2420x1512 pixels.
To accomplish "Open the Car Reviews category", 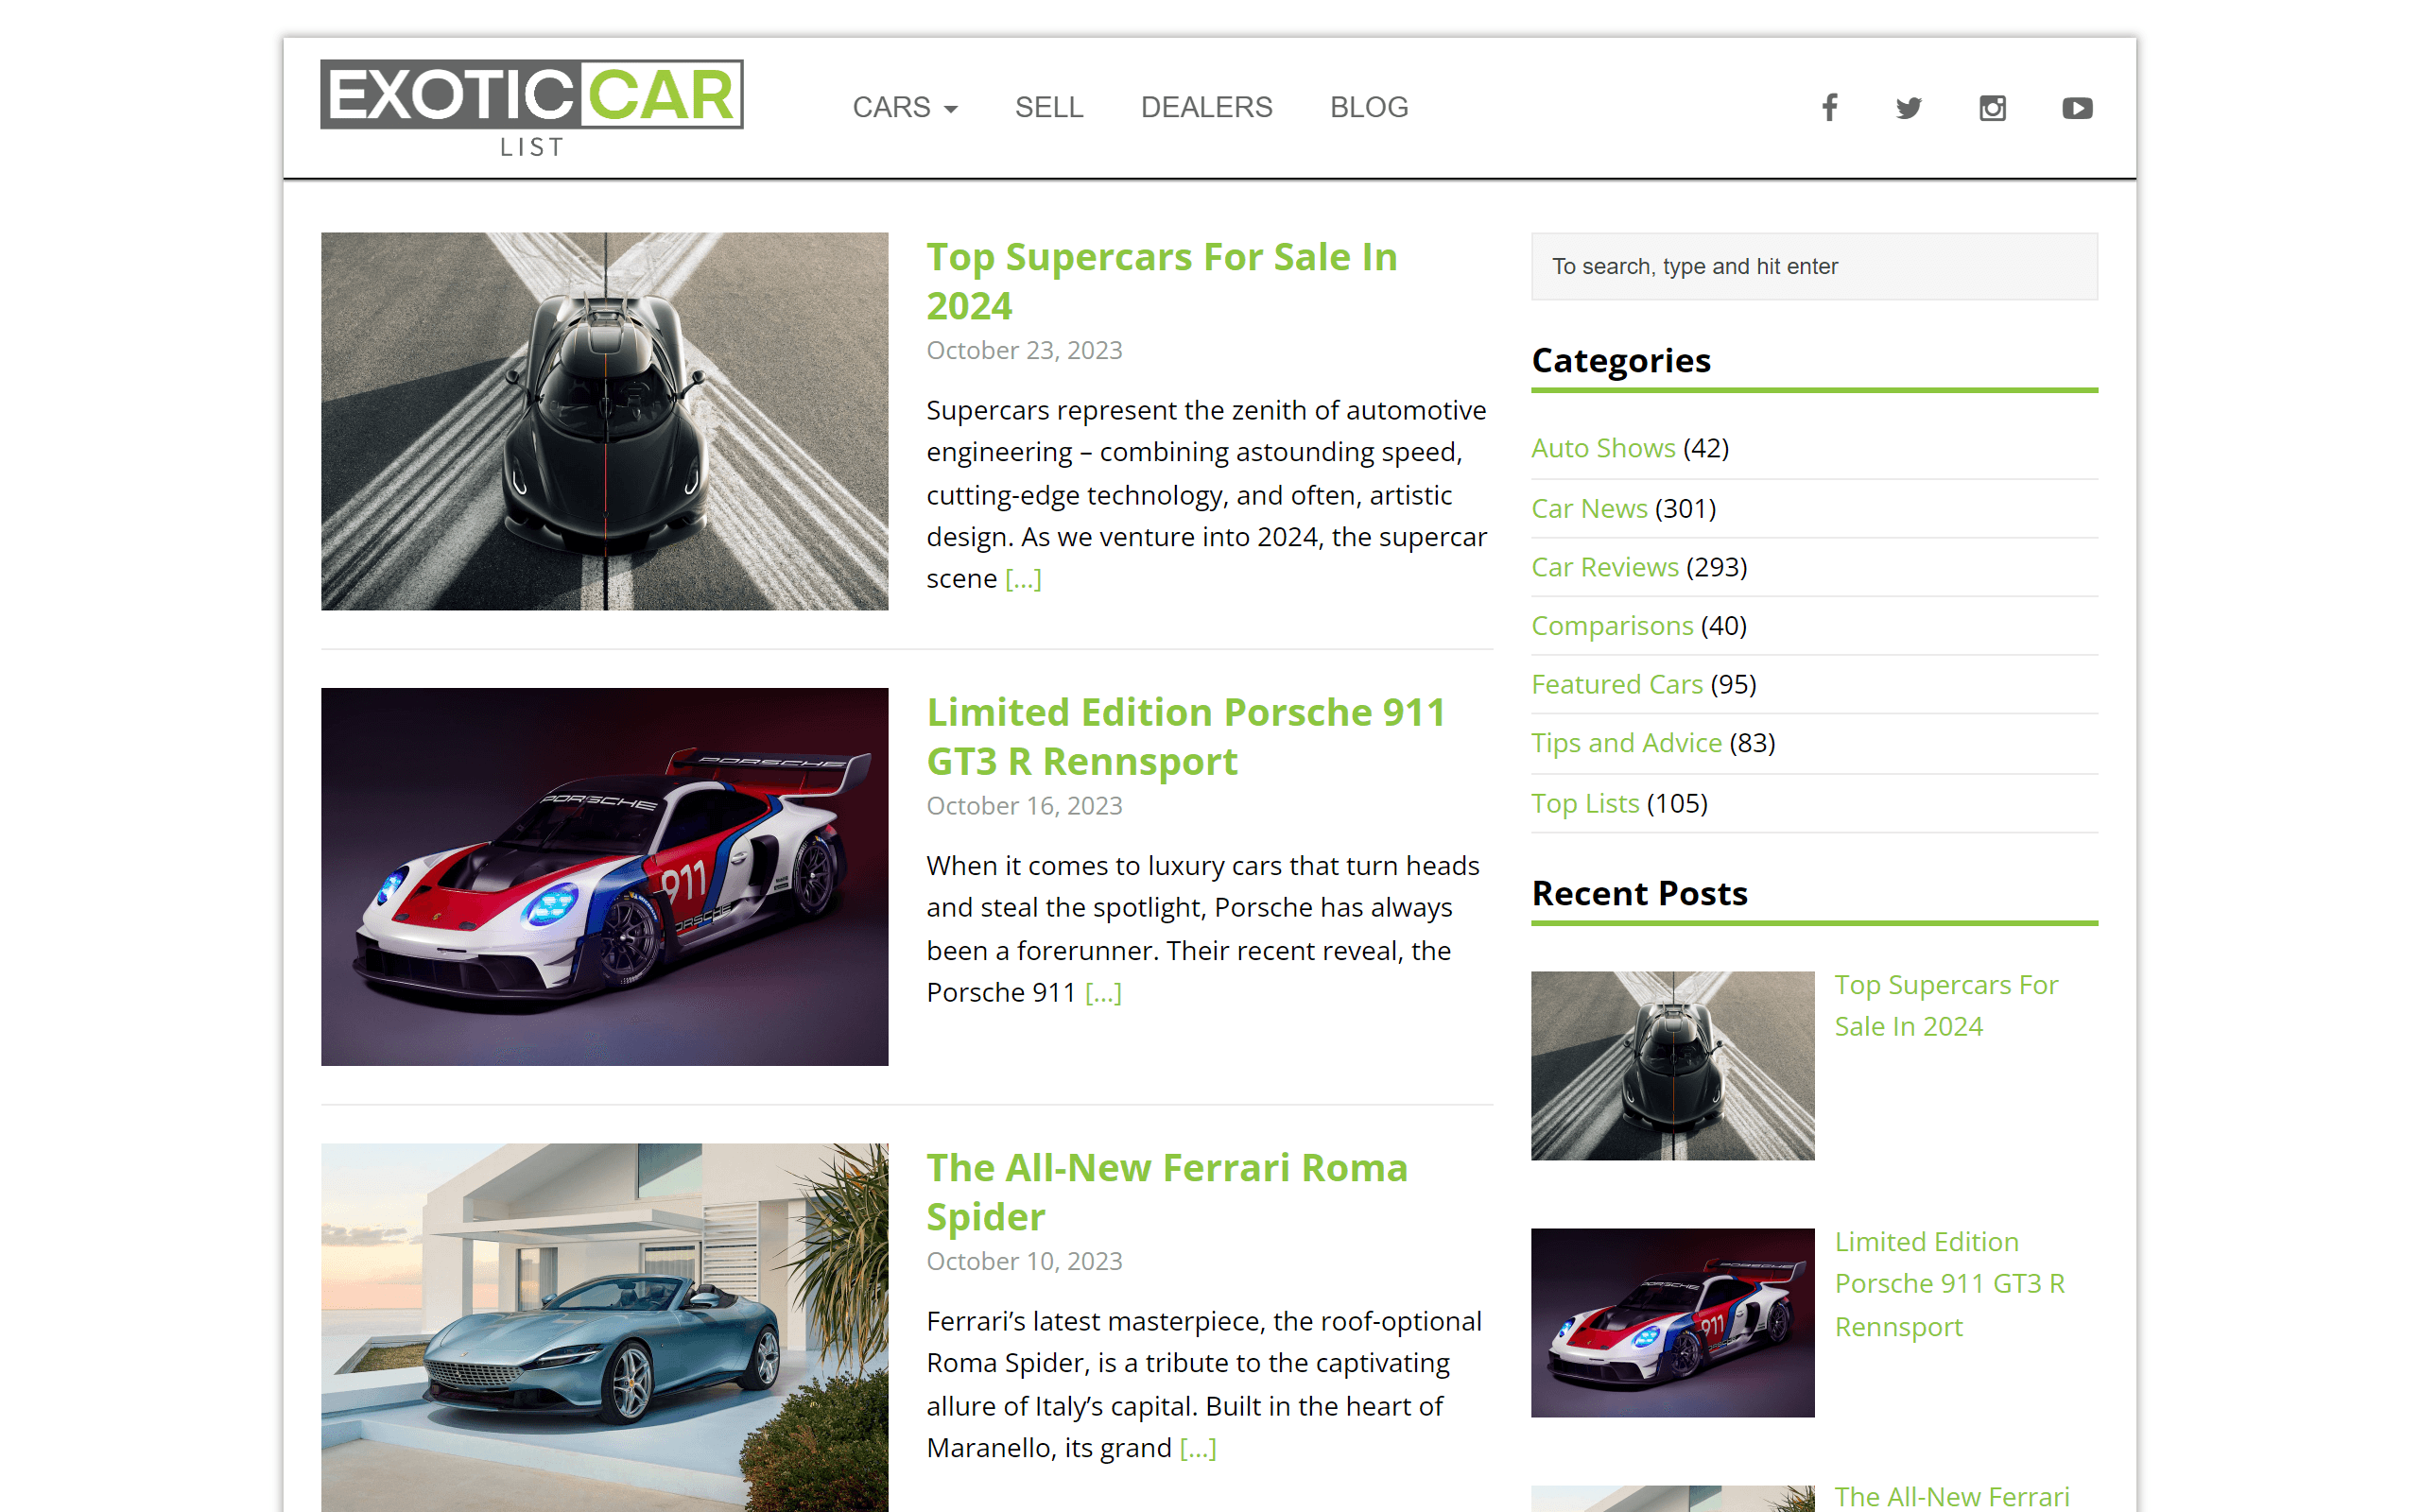I will click(x=1604, y=567).
